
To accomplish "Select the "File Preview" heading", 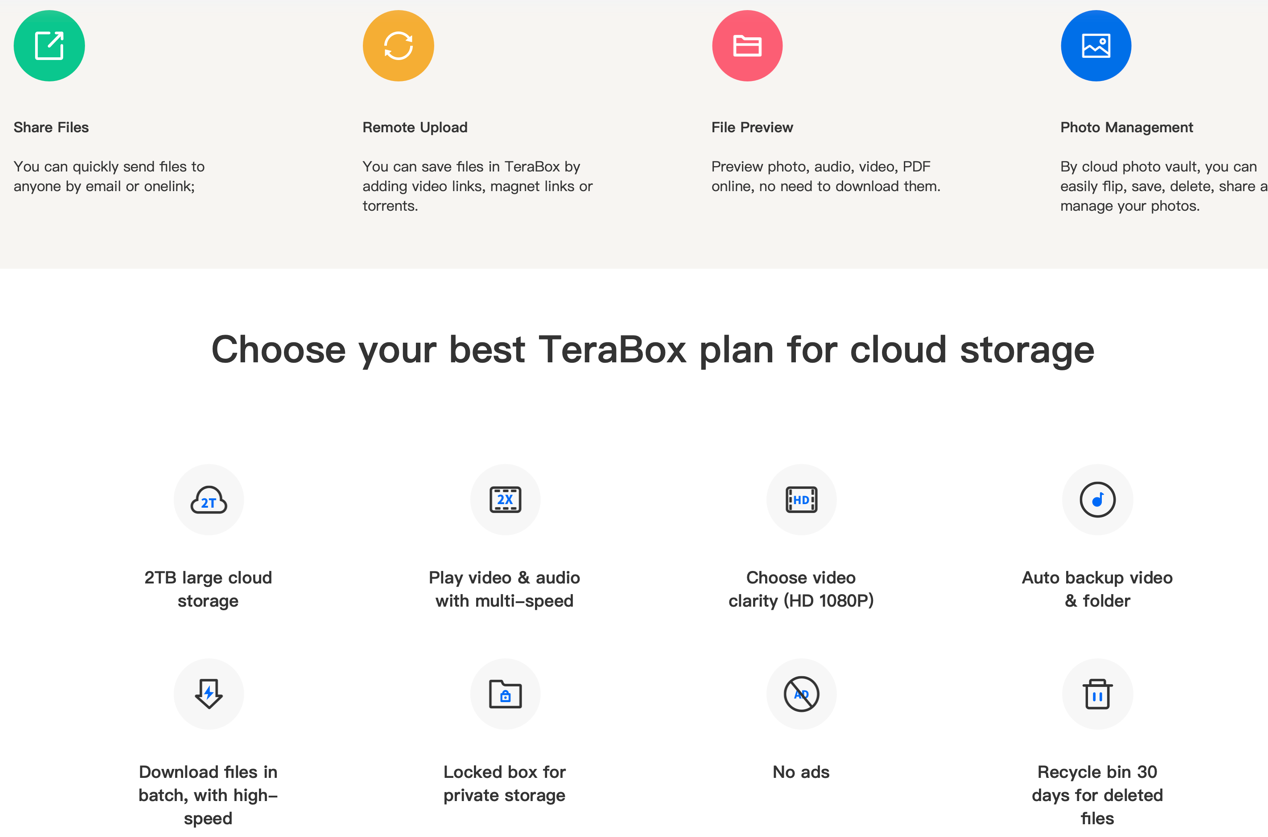I will (752, 127).
